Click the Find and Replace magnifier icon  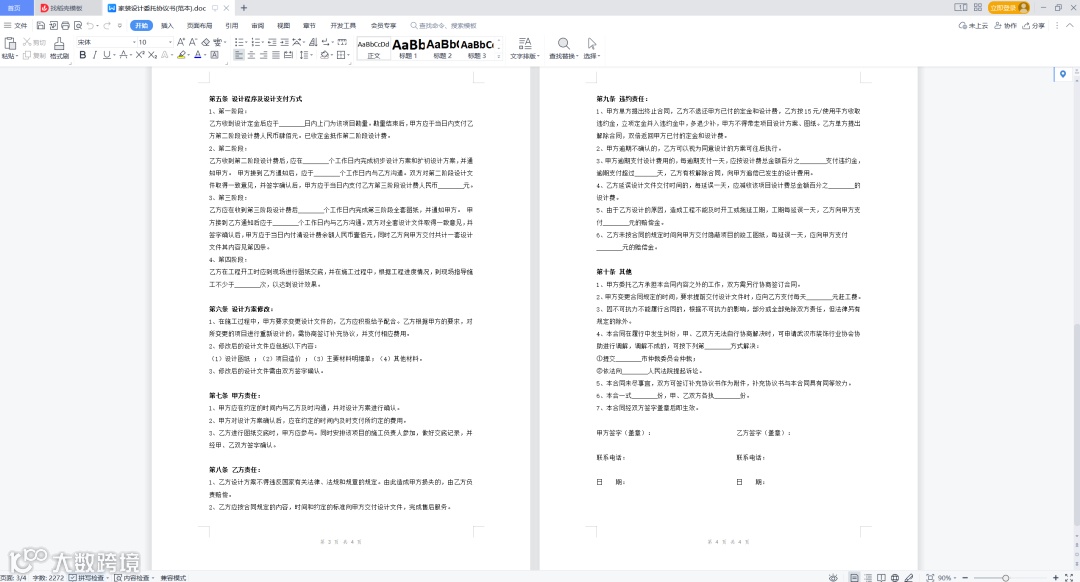pos(563,44)
